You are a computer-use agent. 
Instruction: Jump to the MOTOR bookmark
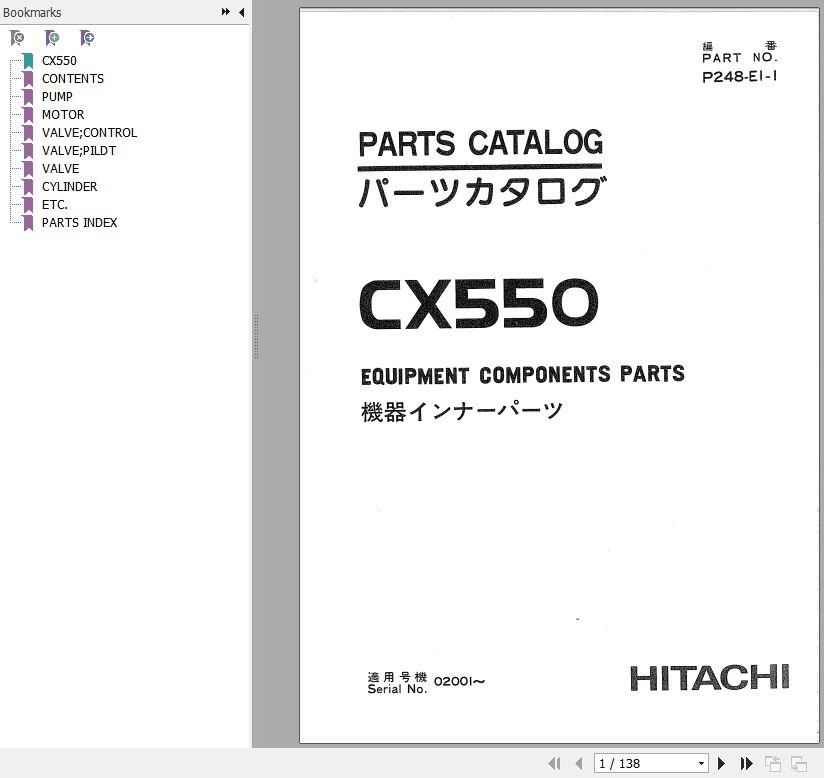pos(63,115)
